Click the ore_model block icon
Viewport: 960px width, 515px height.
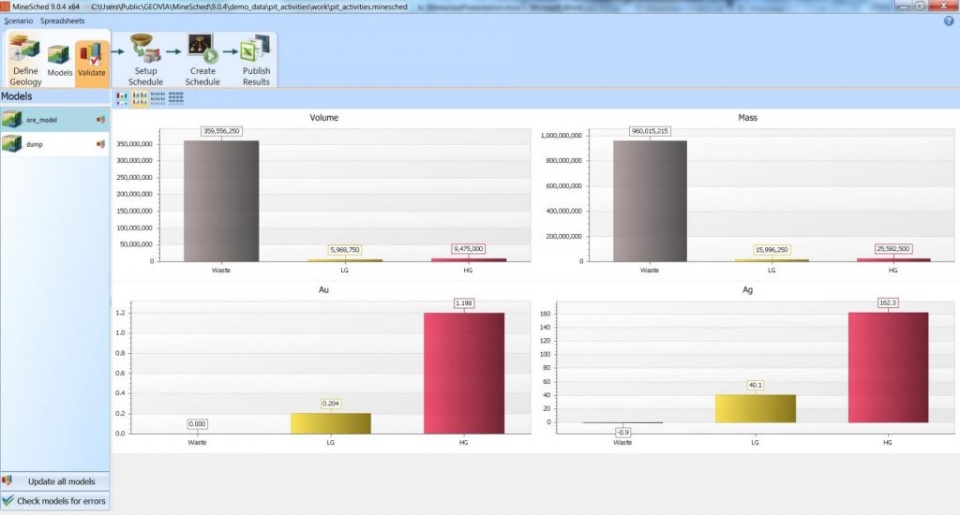click(12, 119)
